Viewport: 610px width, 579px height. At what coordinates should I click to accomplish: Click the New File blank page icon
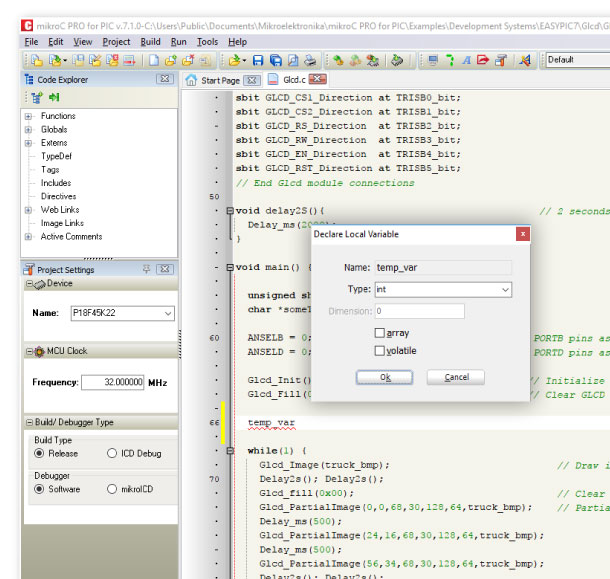tap(154, 60)
